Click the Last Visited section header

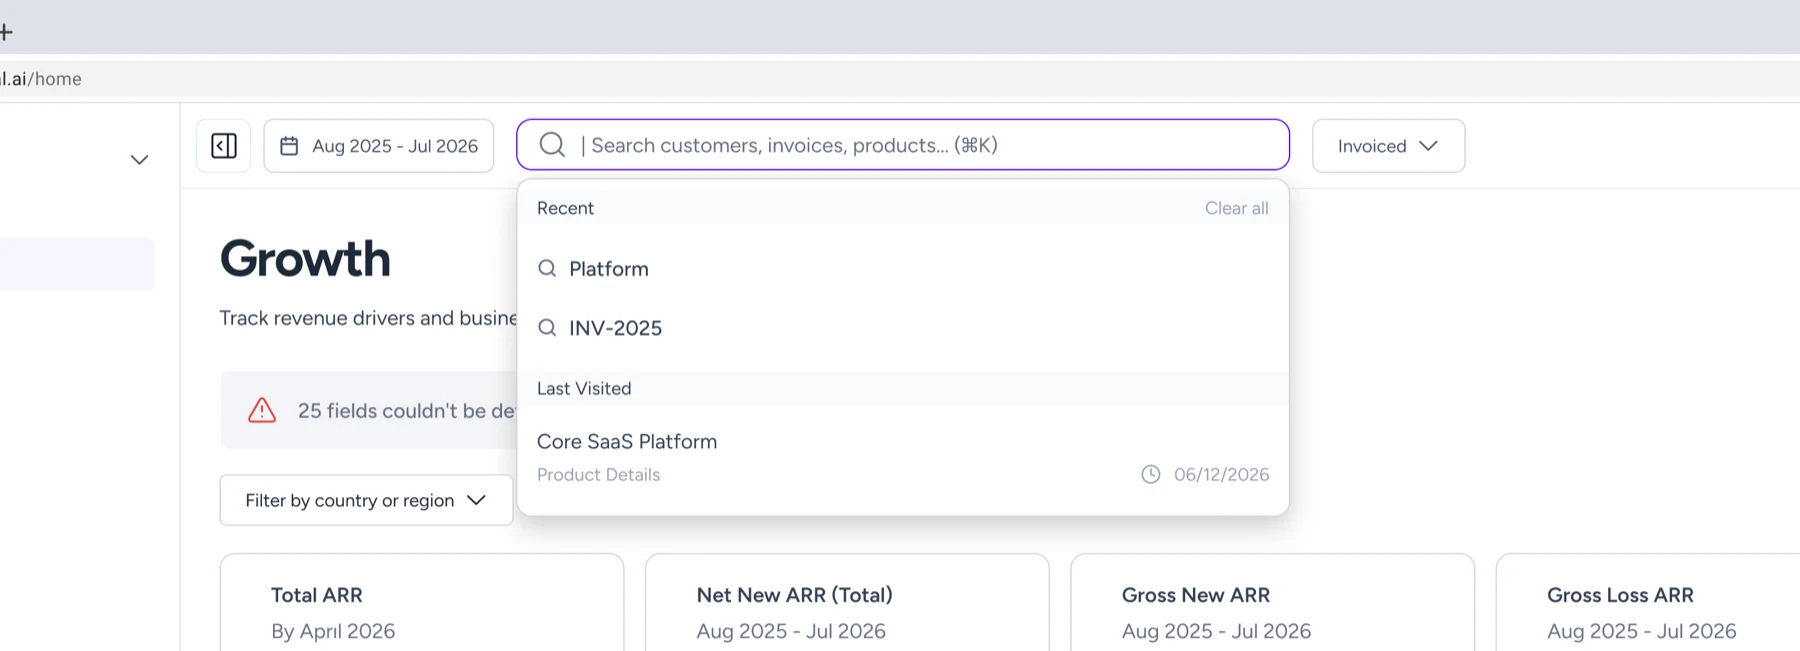tap(584, 388)
